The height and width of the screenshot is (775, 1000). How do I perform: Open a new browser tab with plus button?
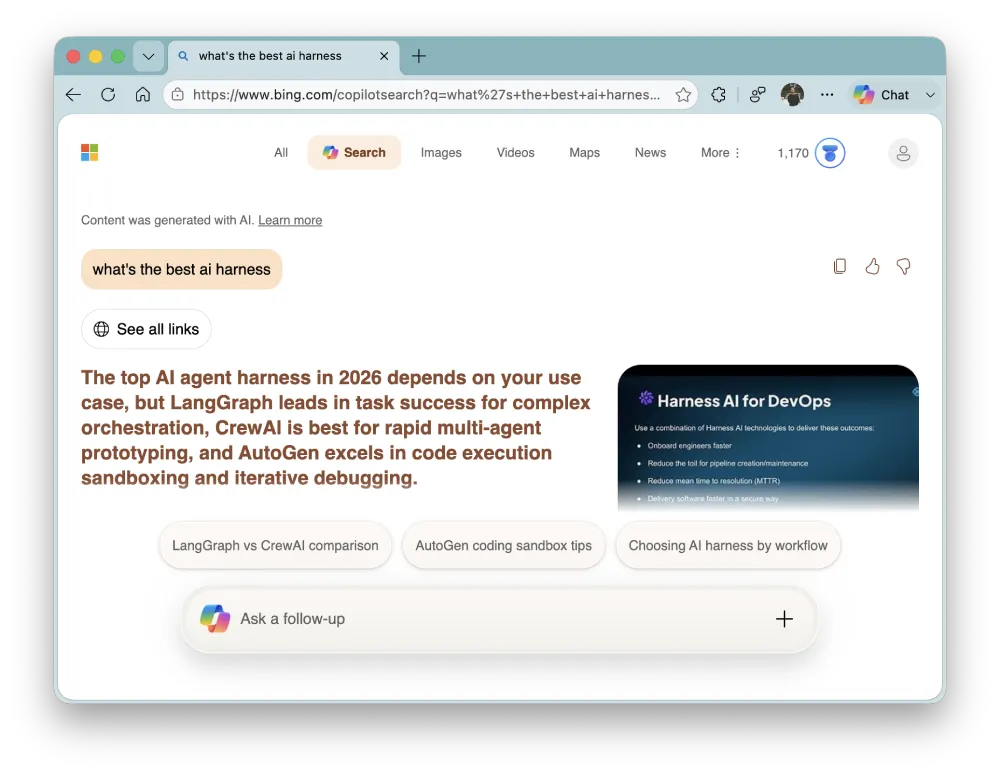pyautogui.click(x=418, y=56)
